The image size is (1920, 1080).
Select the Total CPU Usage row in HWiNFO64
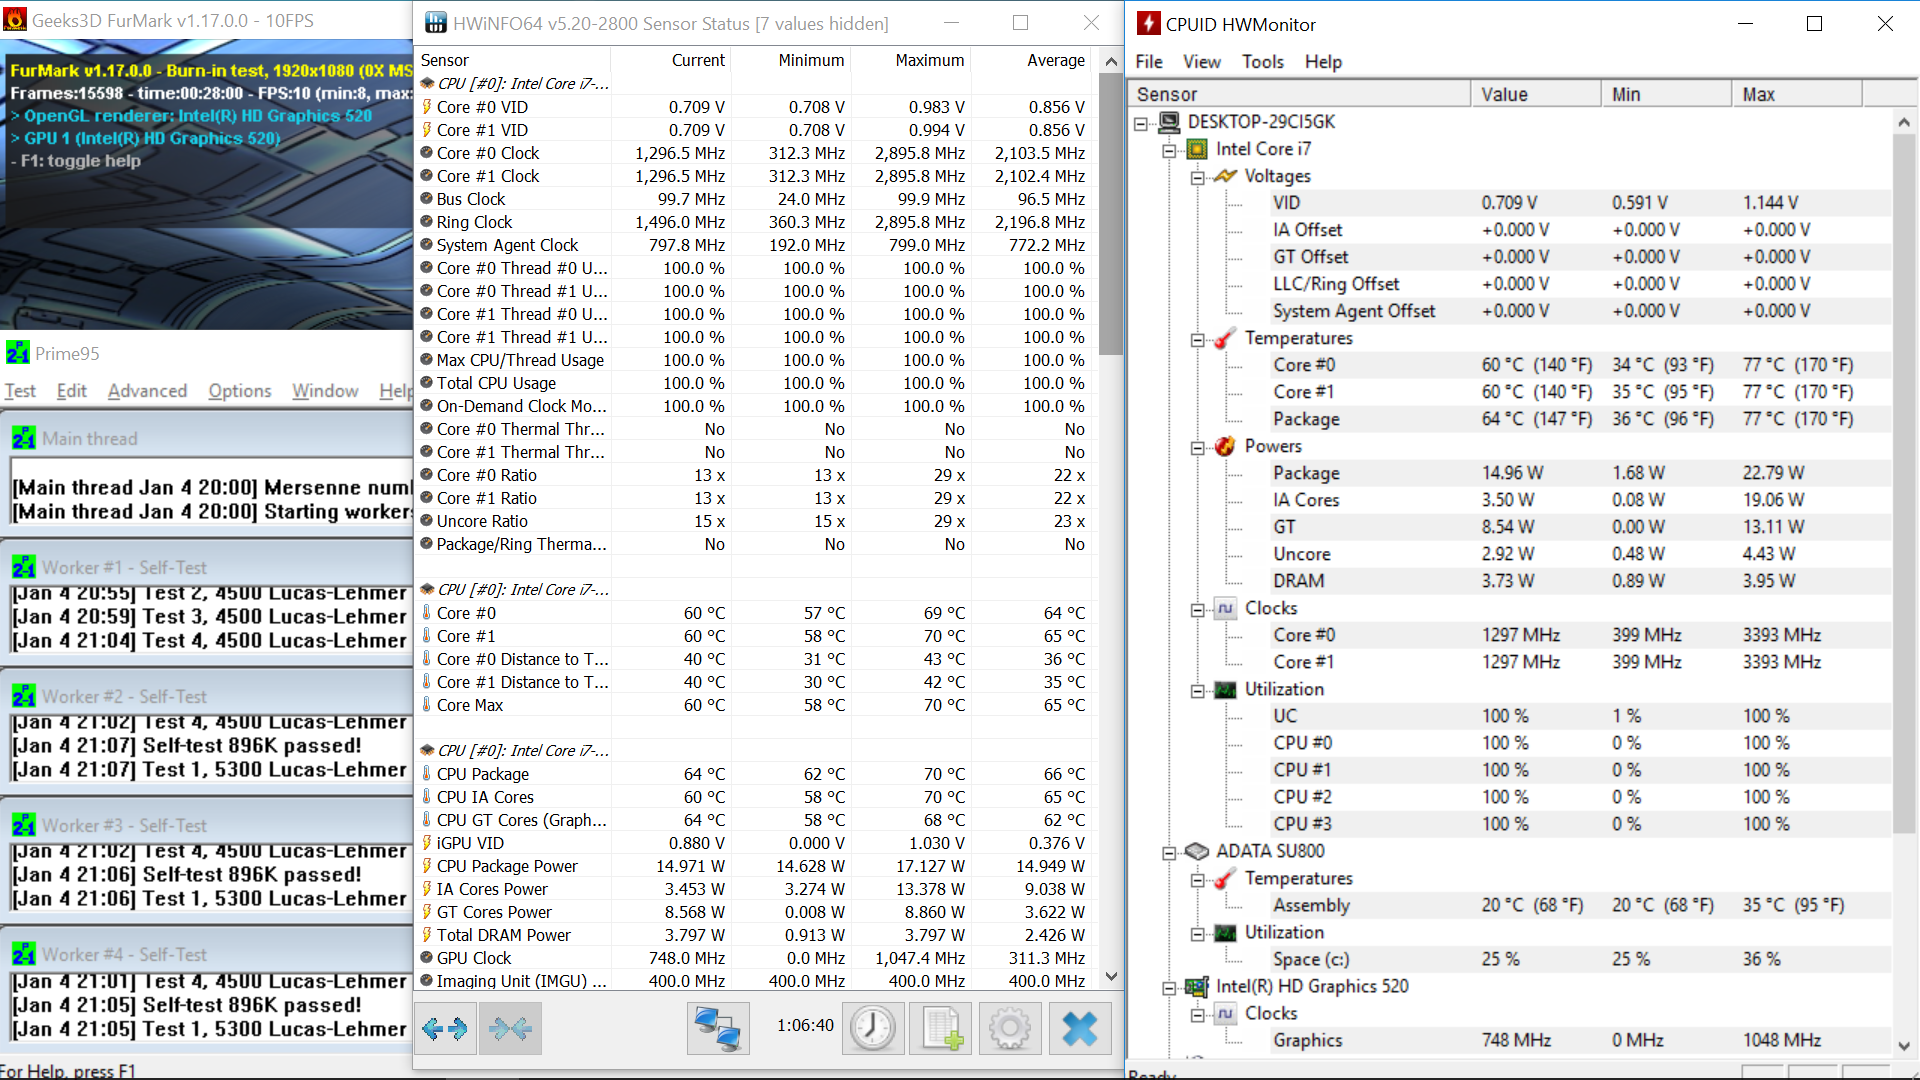755,383
